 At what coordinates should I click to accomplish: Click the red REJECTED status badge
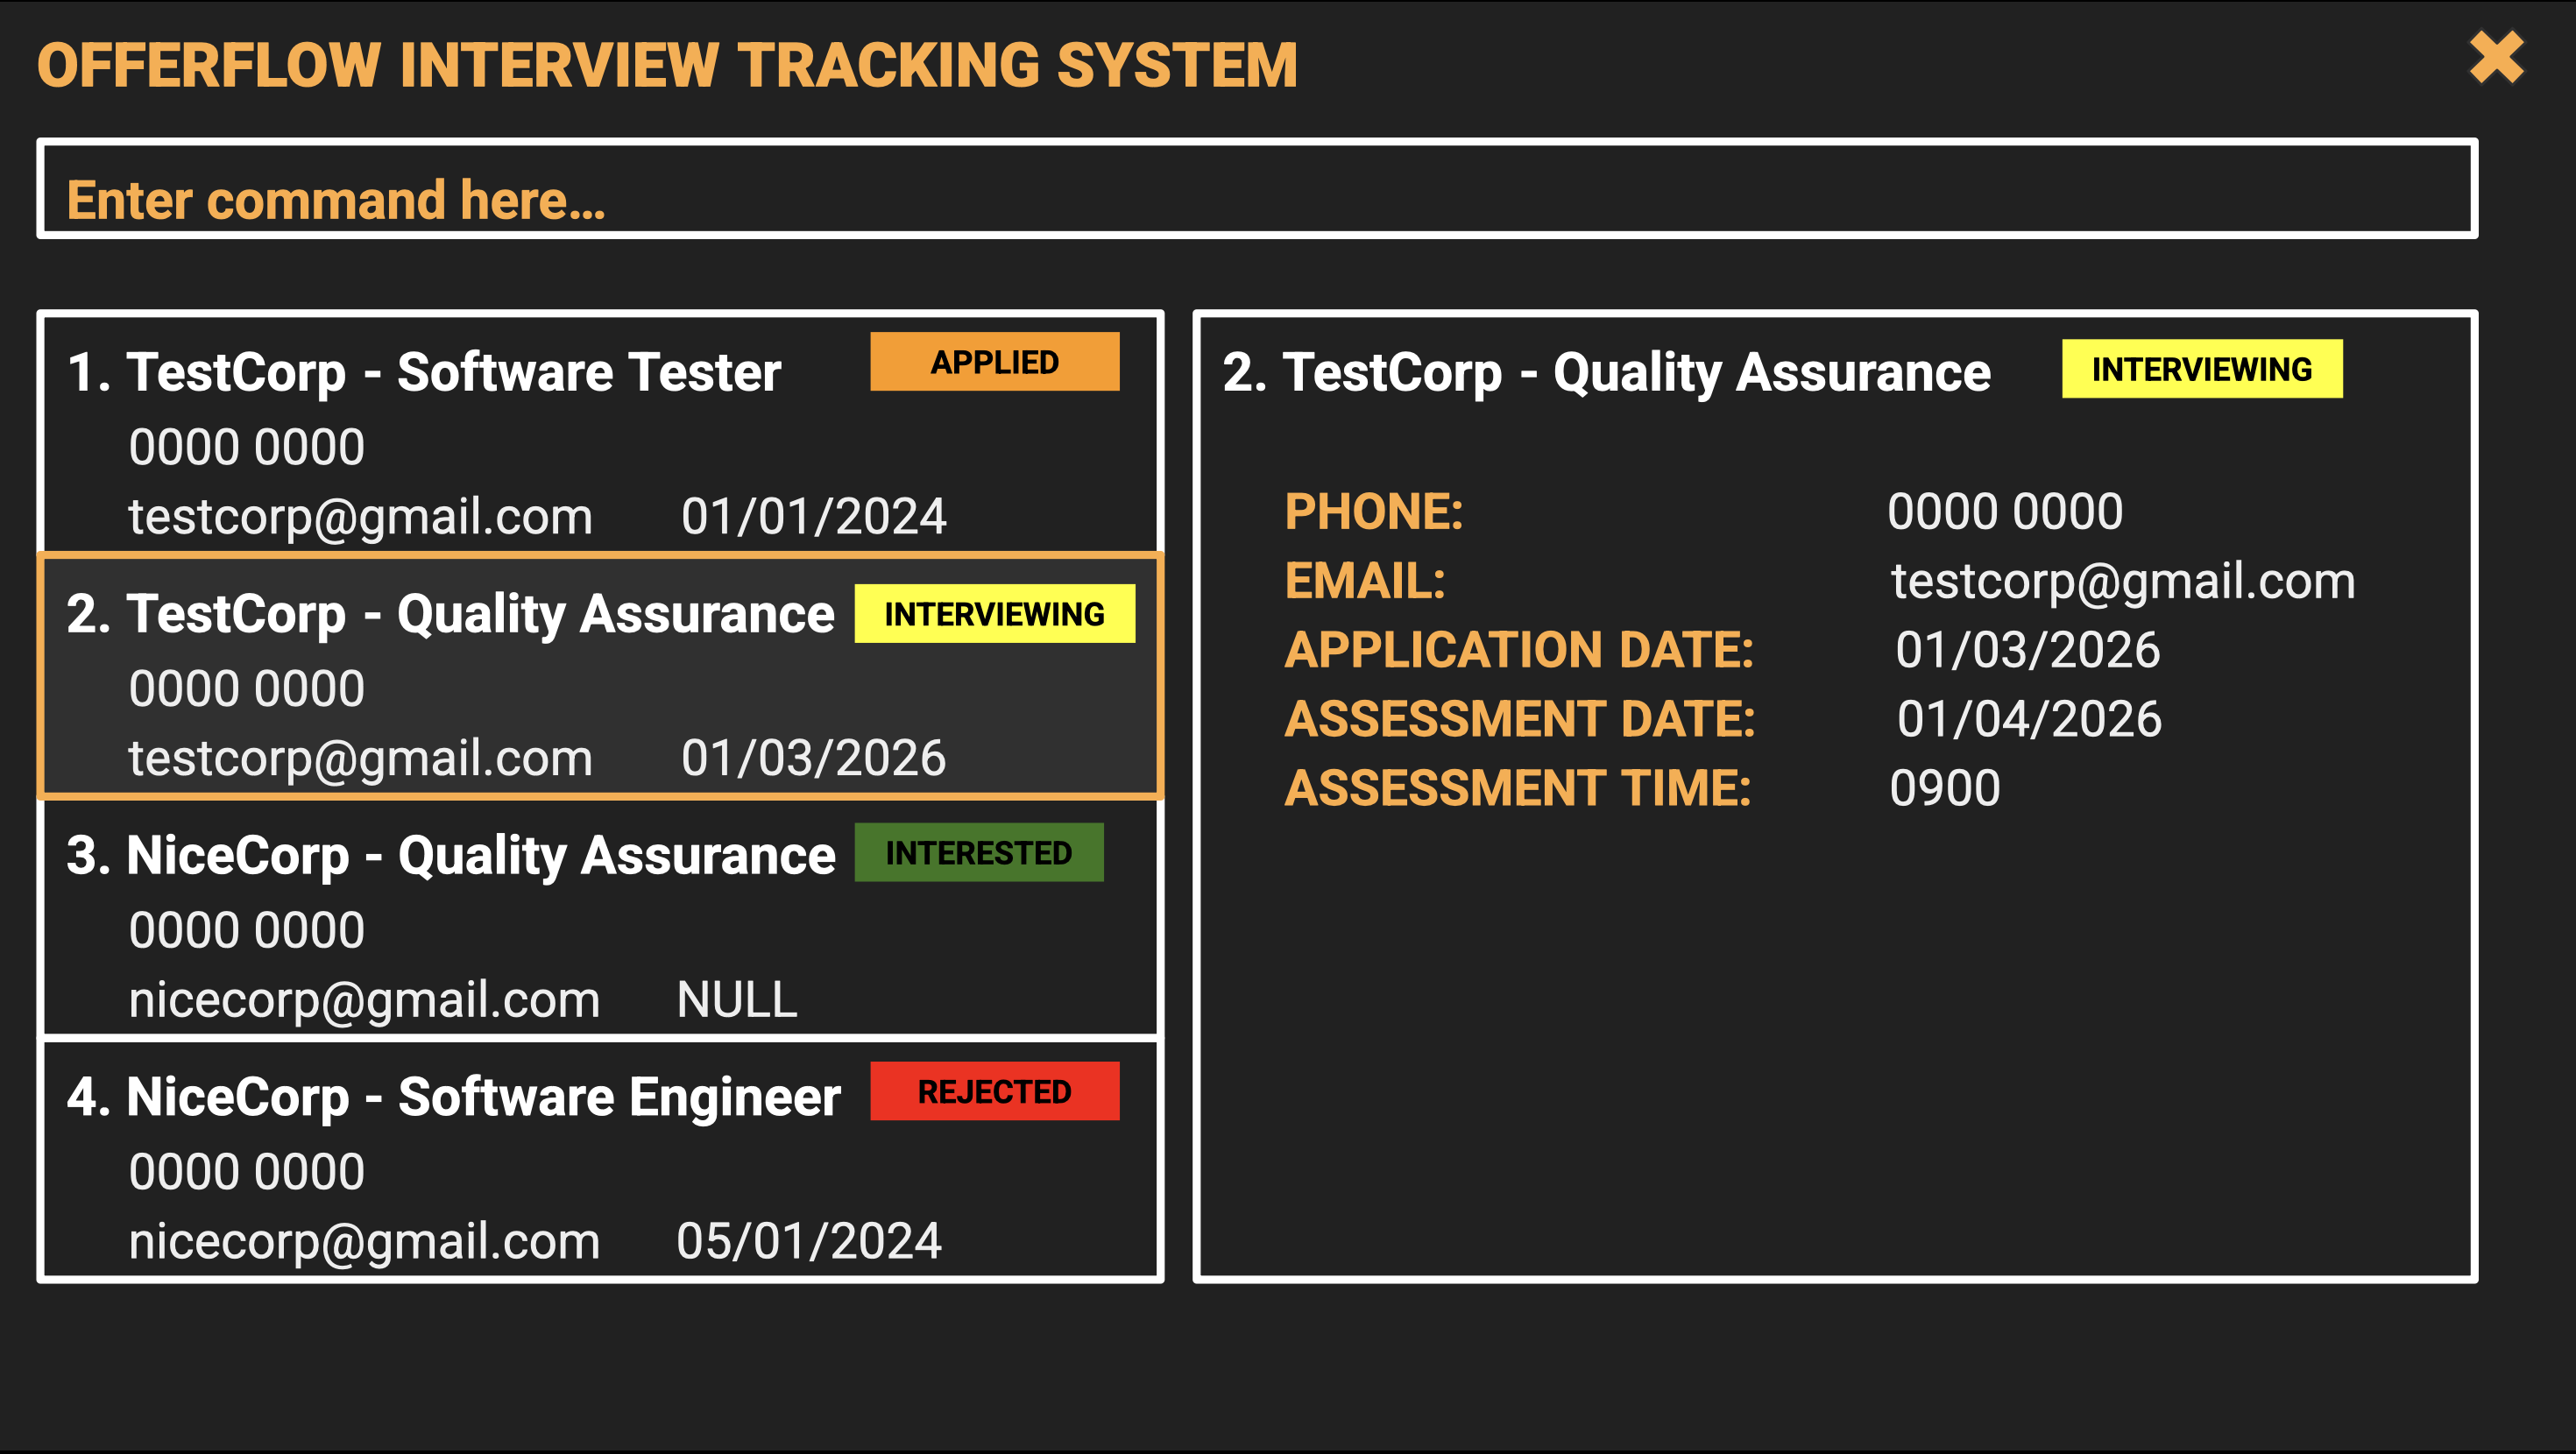994,1092
